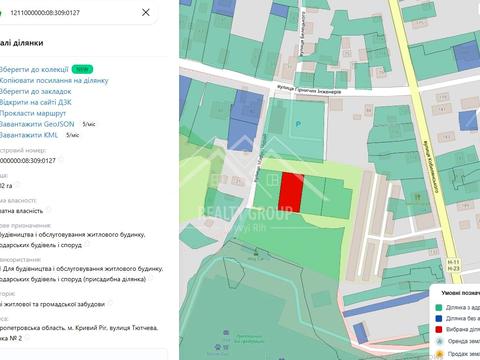Click 'Прокласти маршрут' link
Image resolution: width=480 pixels, height=360 pixels.
coord(33,113)
